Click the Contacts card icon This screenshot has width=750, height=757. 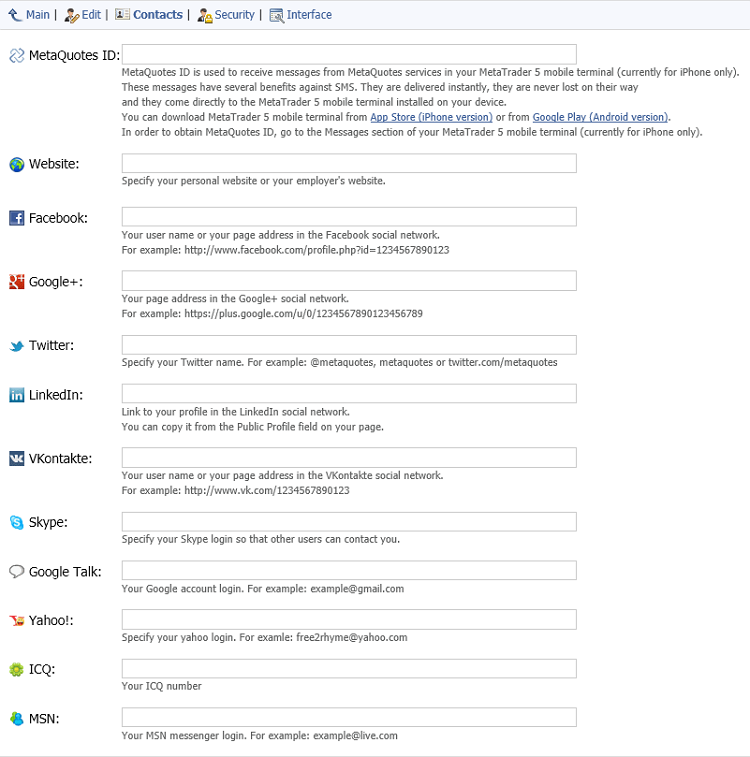[122, 14]
